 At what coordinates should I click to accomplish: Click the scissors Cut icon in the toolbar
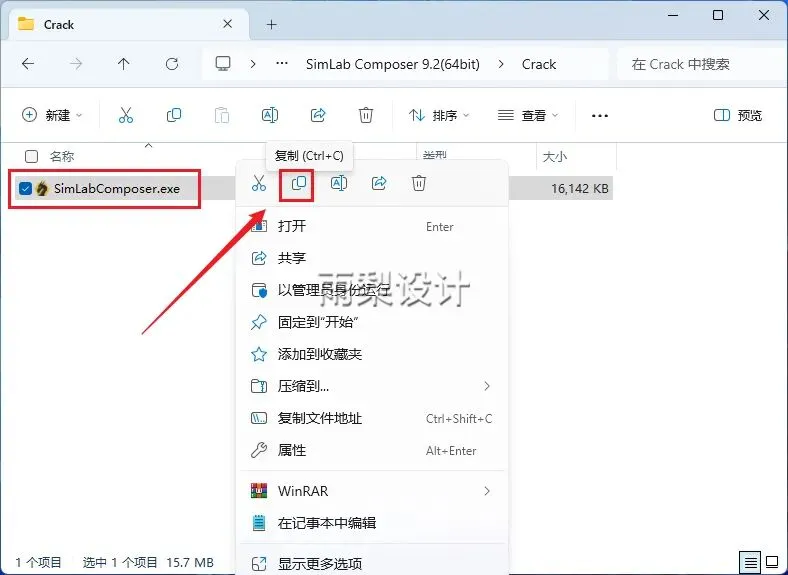click(126, 115)
